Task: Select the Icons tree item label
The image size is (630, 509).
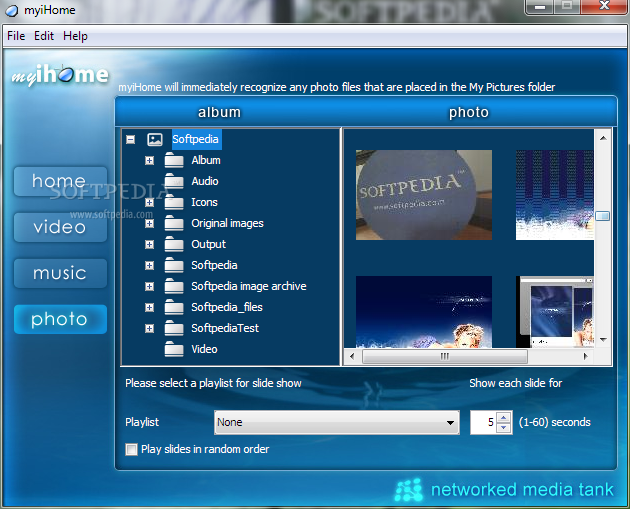Action: pos(205,202)
